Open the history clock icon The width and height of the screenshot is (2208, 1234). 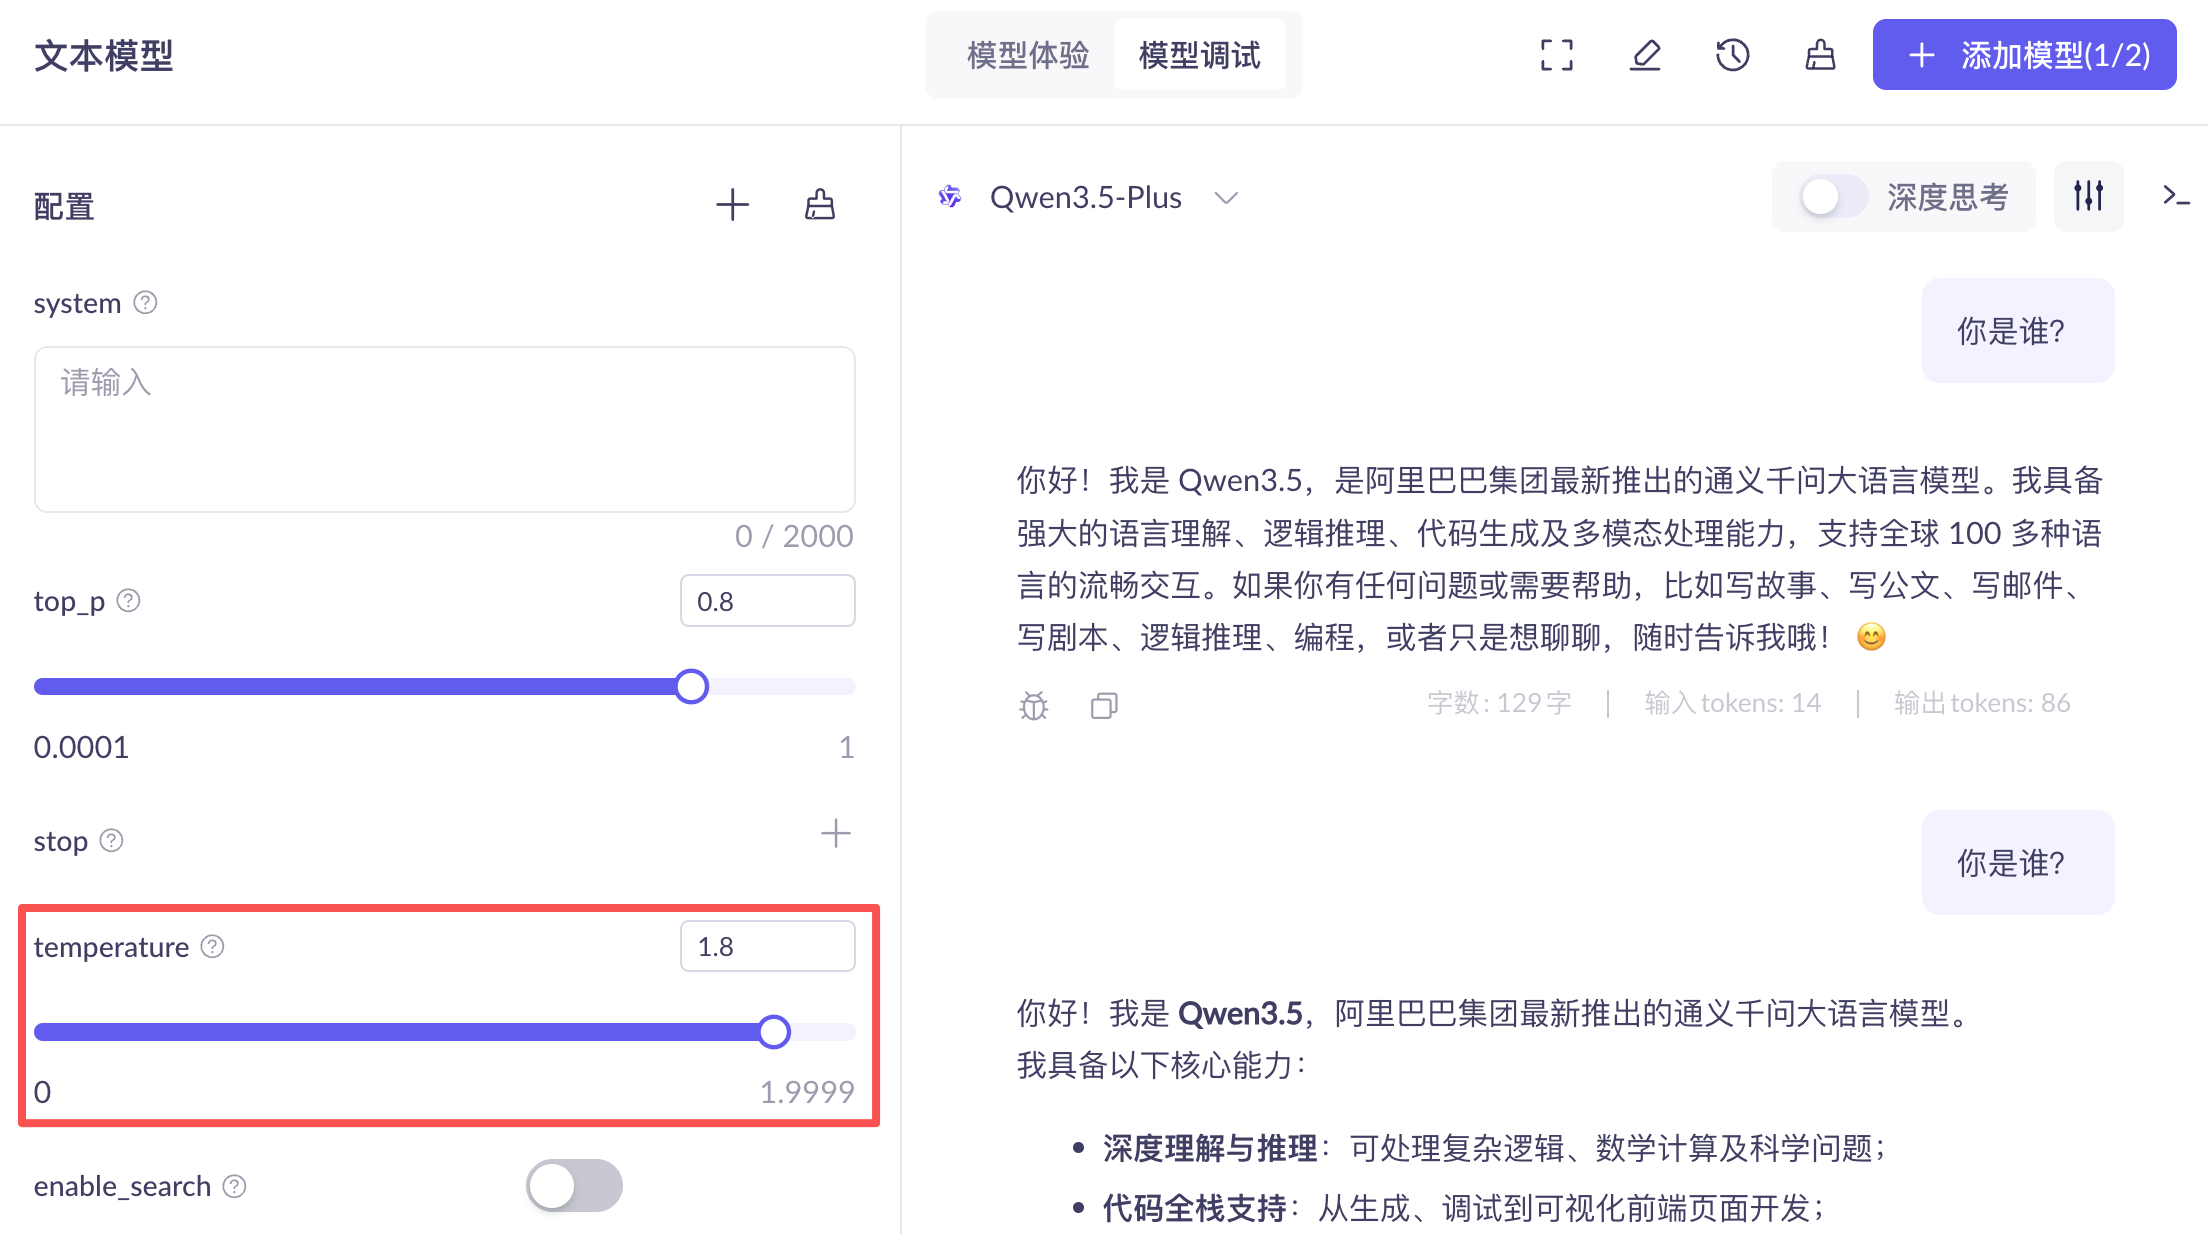pos(1732,55)
